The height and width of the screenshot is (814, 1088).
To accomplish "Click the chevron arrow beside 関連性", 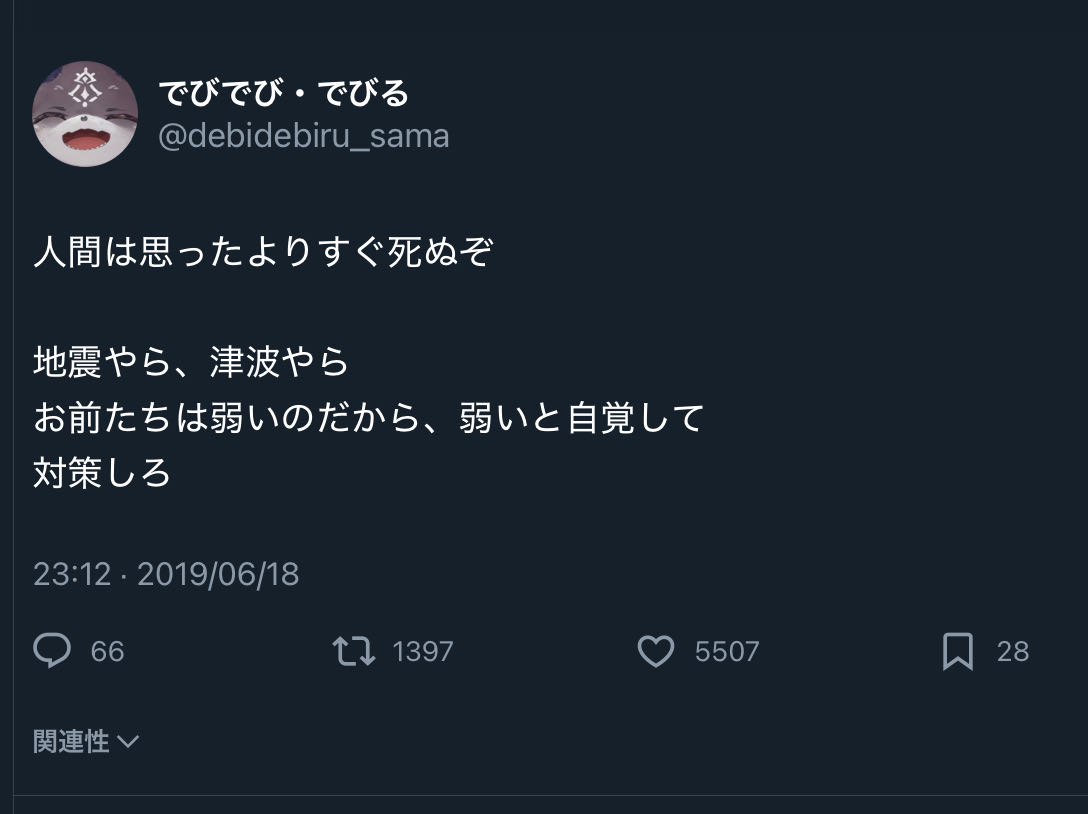I will pos(128,742).
